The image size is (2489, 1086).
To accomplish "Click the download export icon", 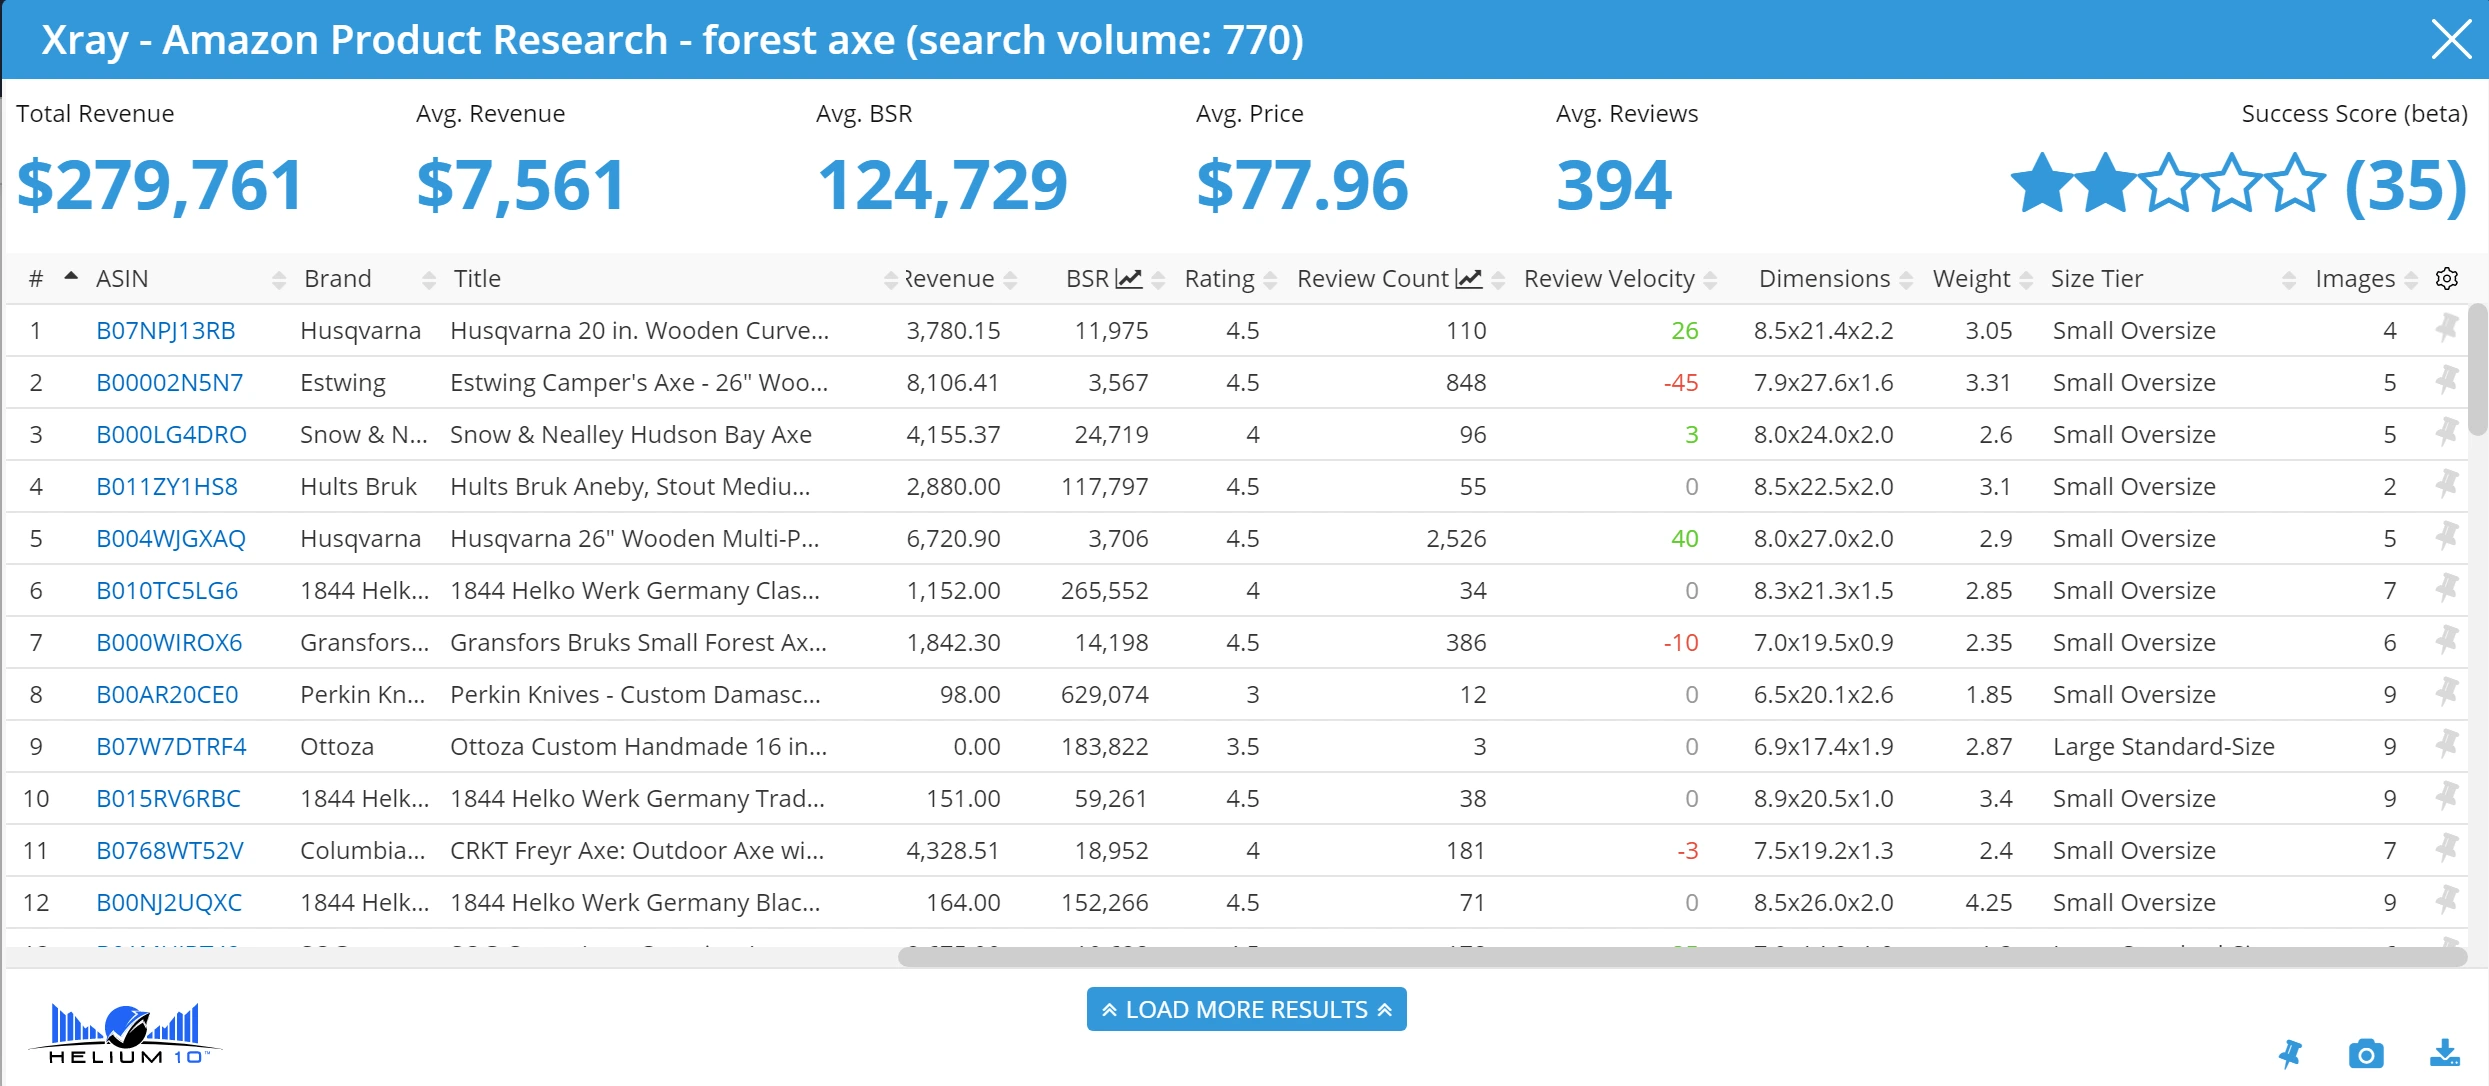I will [2444, 1053].
